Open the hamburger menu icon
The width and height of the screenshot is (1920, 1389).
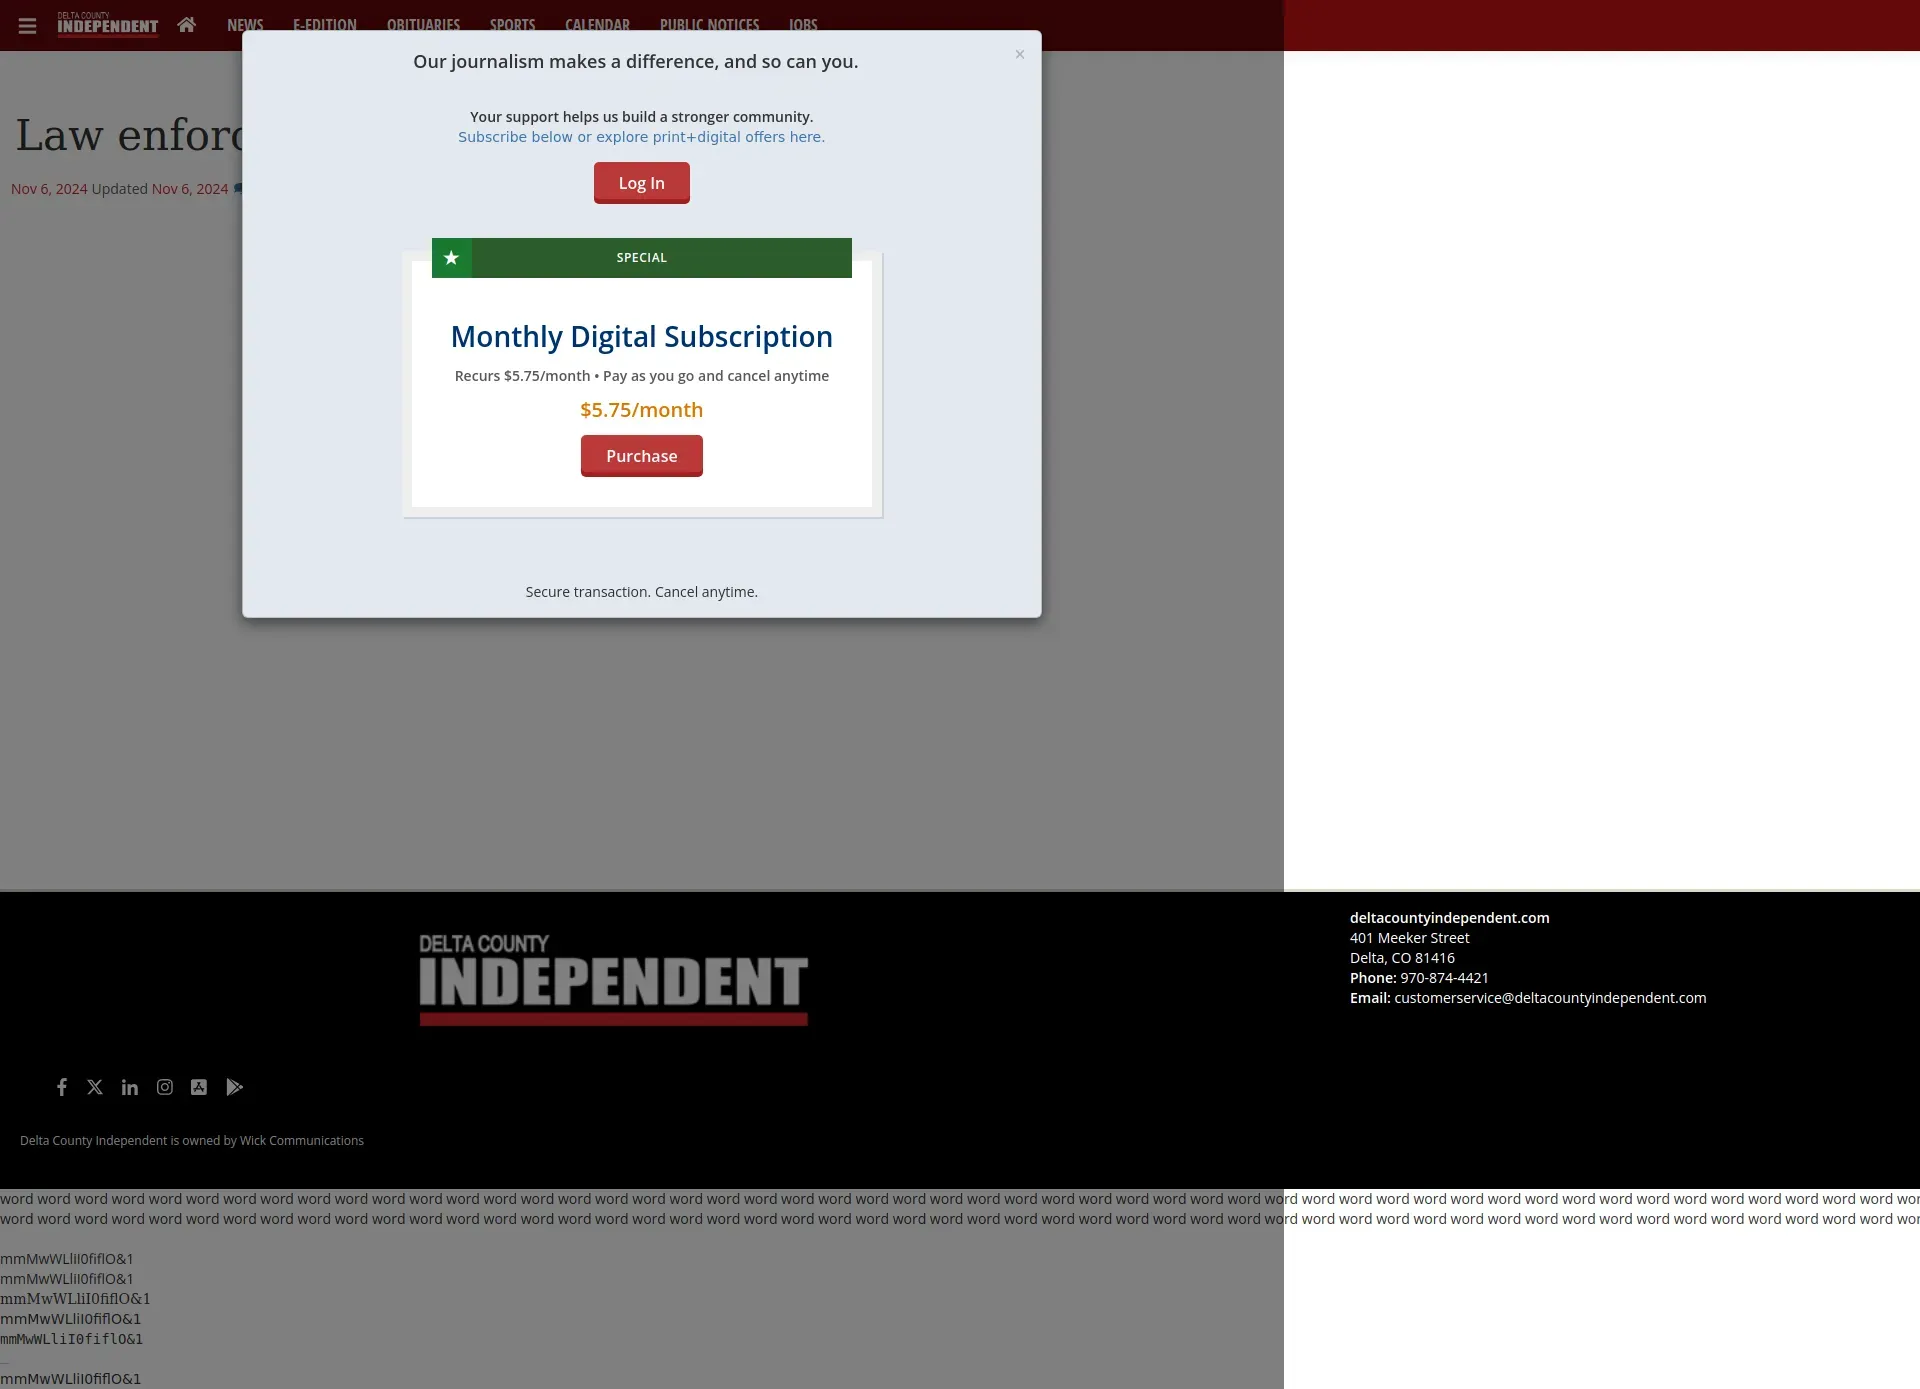(x=27, y=25)
